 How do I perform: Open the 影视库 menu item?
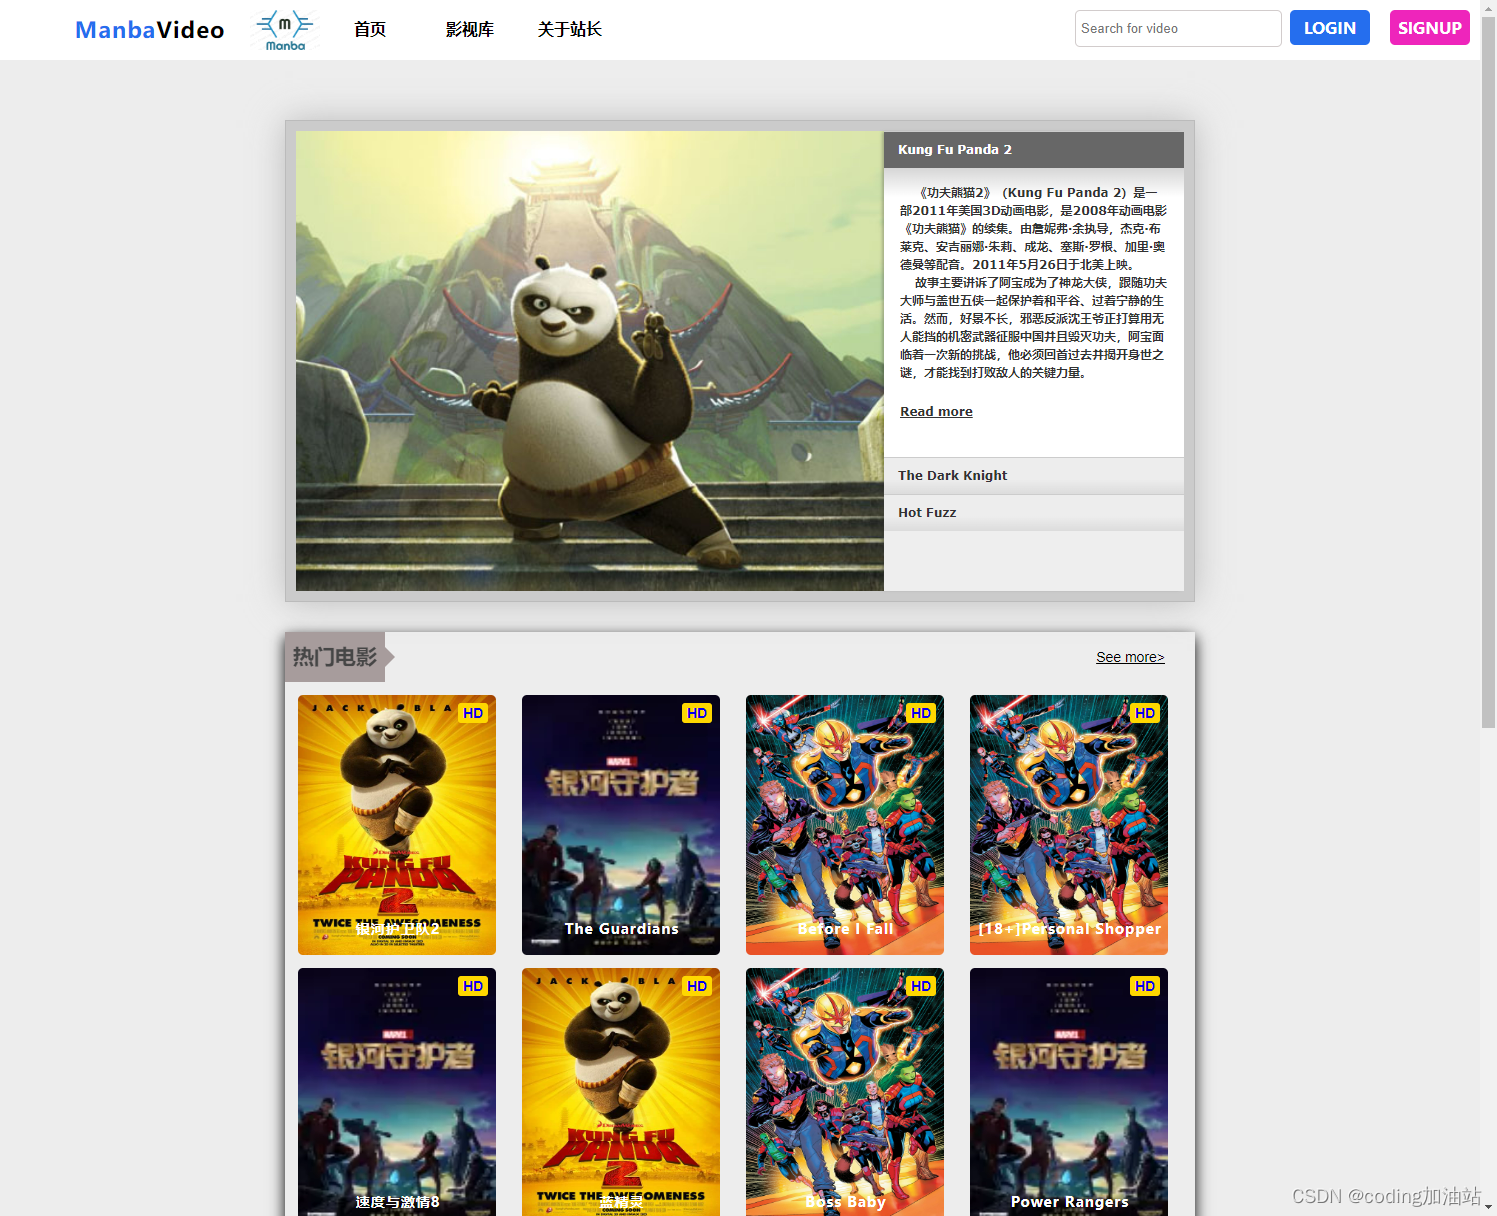470,30
